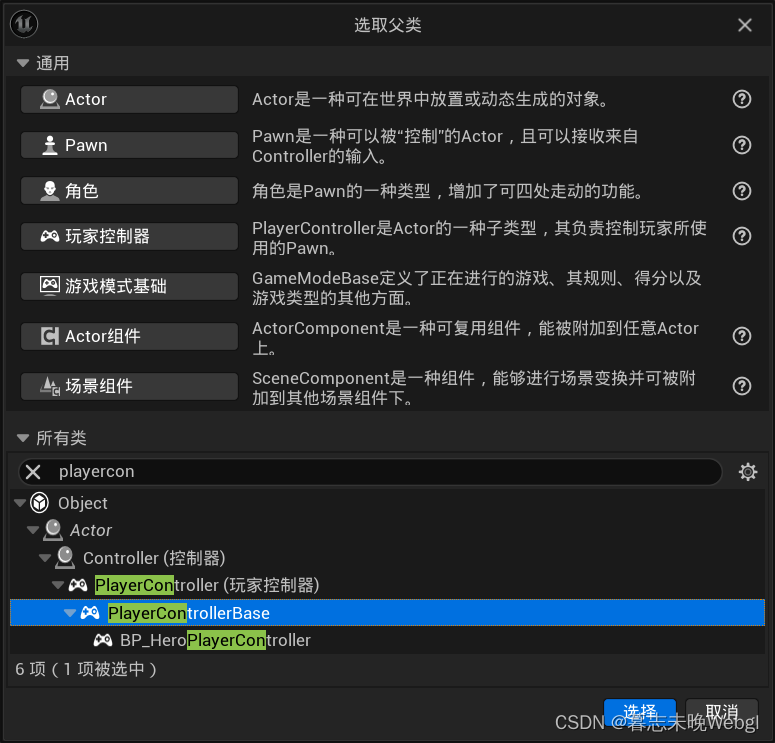Screen dimensions: 775x743
Task: Collapse the 通用 section
Action: (23, 63)
